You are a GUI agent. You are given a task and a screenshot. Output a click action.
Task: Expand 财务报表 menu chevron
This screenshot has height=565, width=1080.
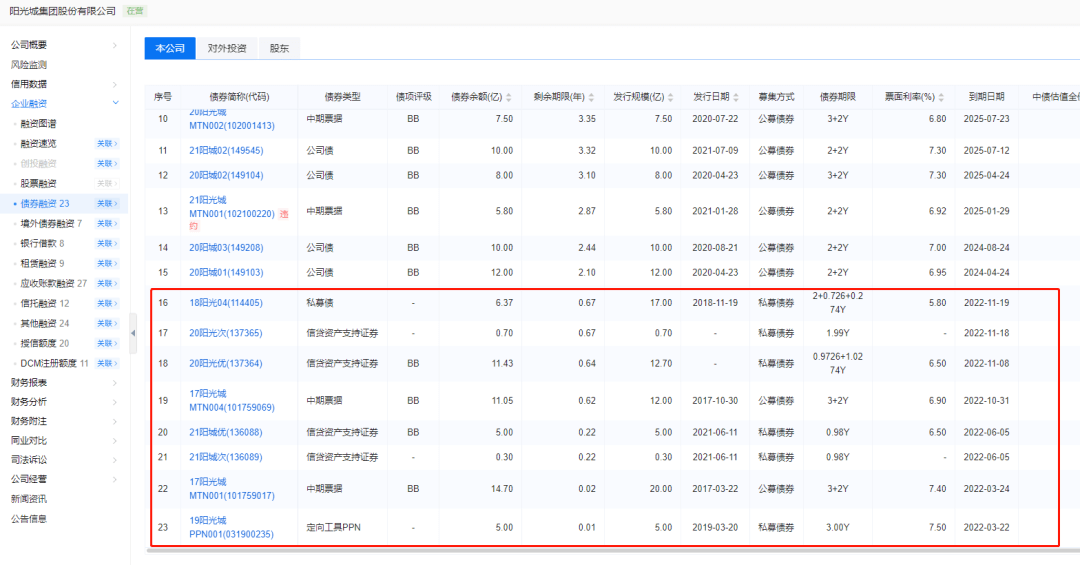pyautogui.click(x=115, y=383)
